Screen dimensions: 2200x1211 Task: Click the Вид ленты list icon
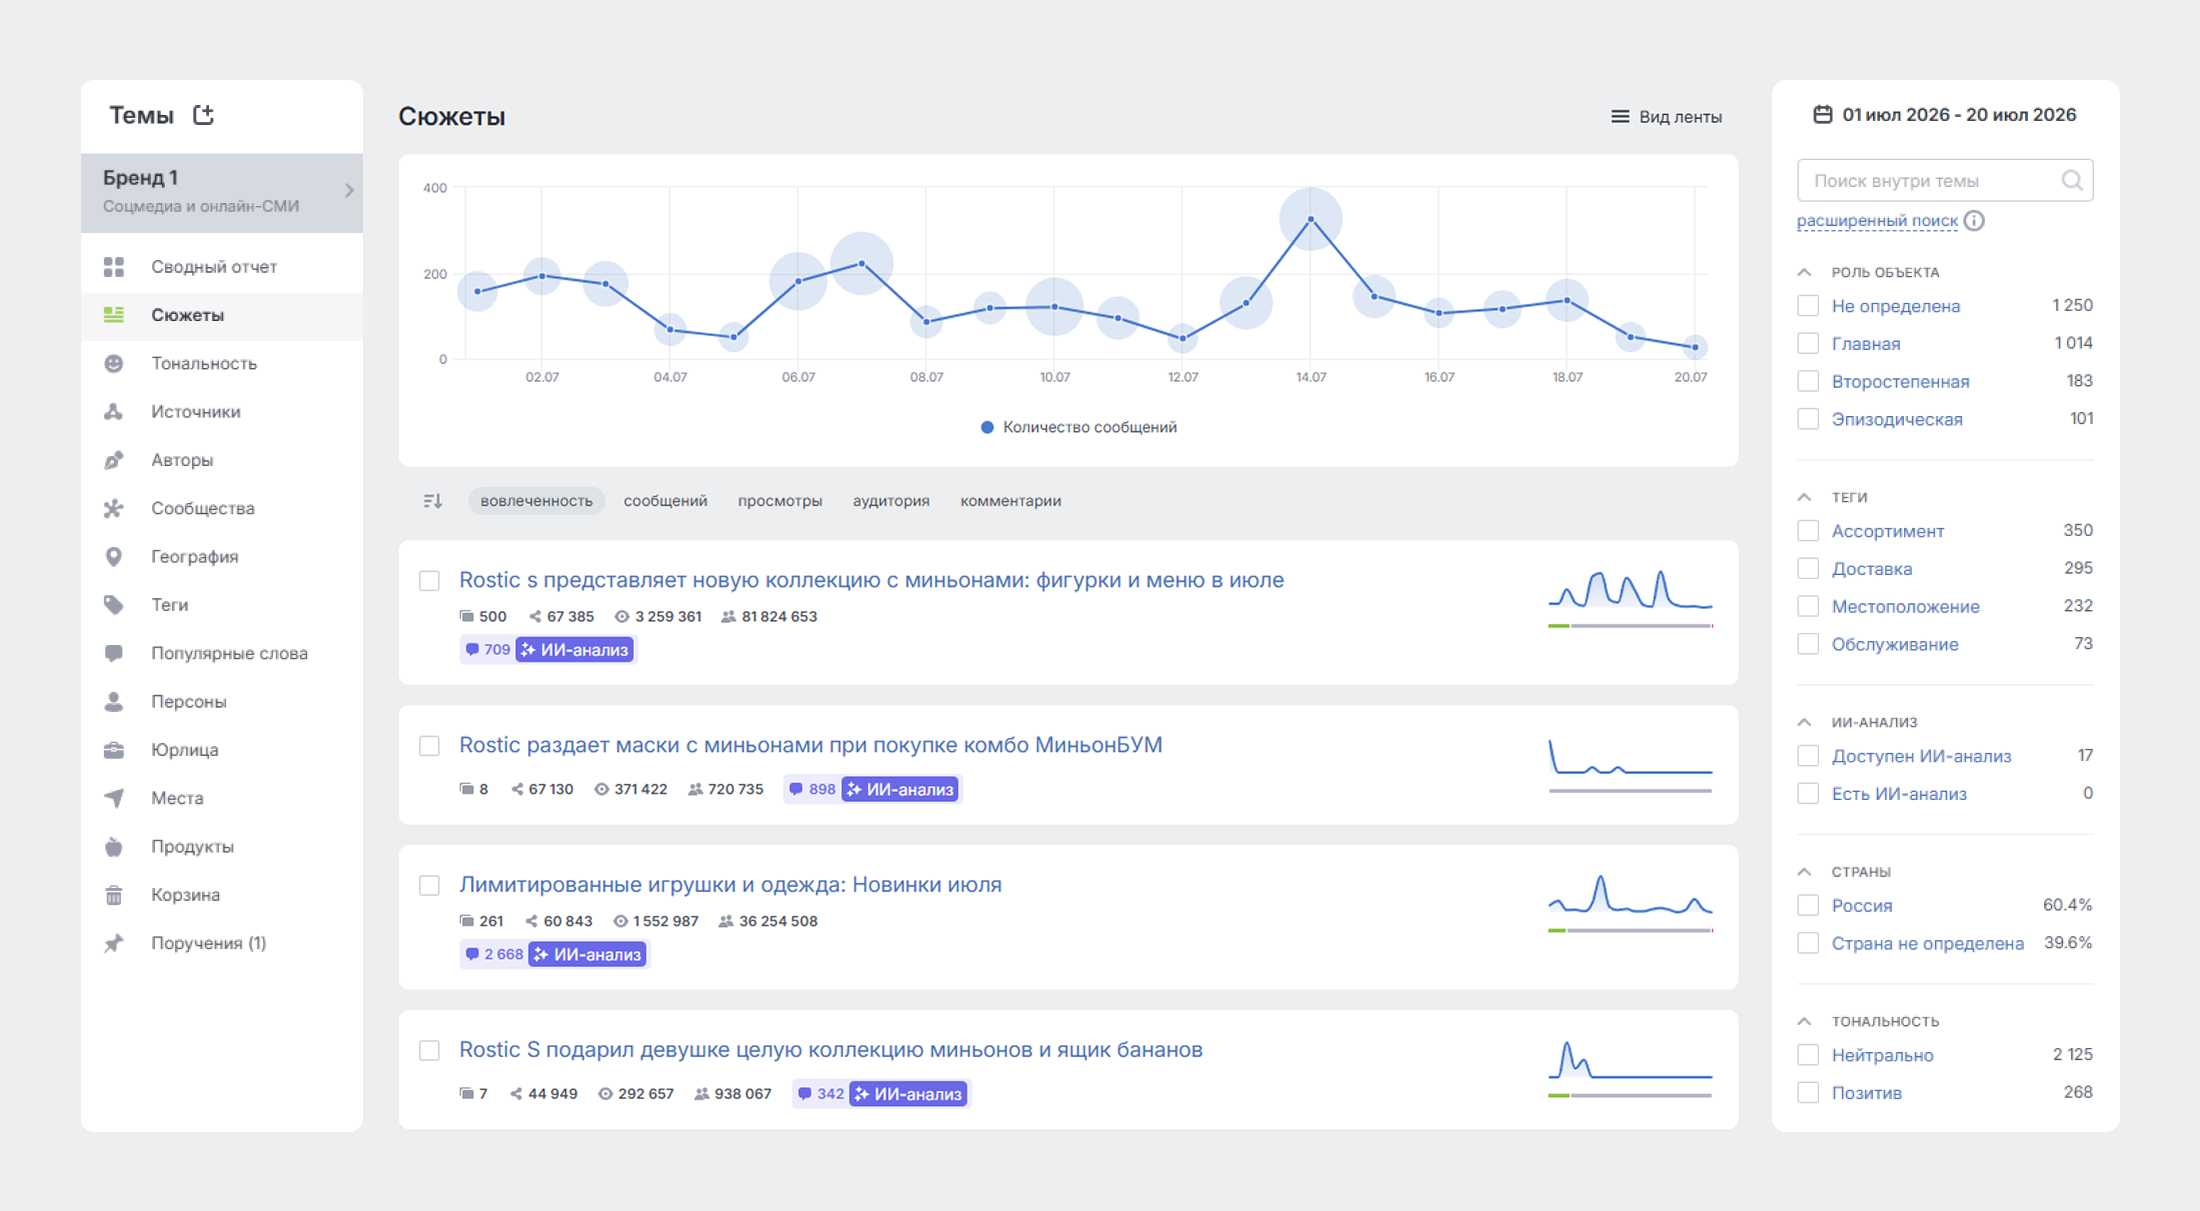[1620, 117]
